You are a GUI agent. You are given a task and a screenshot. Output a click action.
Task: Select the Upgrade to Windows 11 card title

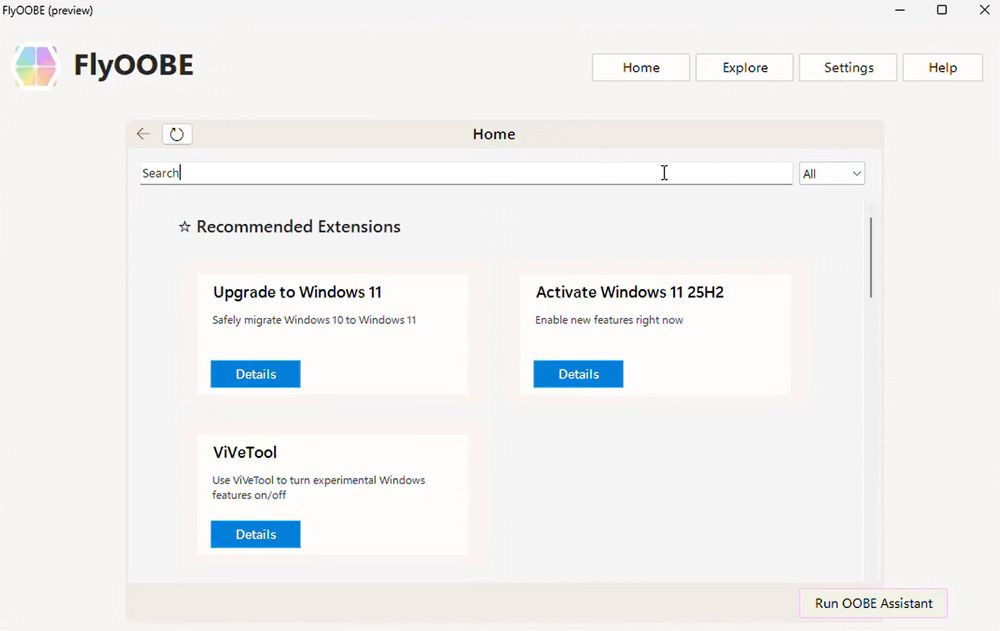[x=297, y=292]
